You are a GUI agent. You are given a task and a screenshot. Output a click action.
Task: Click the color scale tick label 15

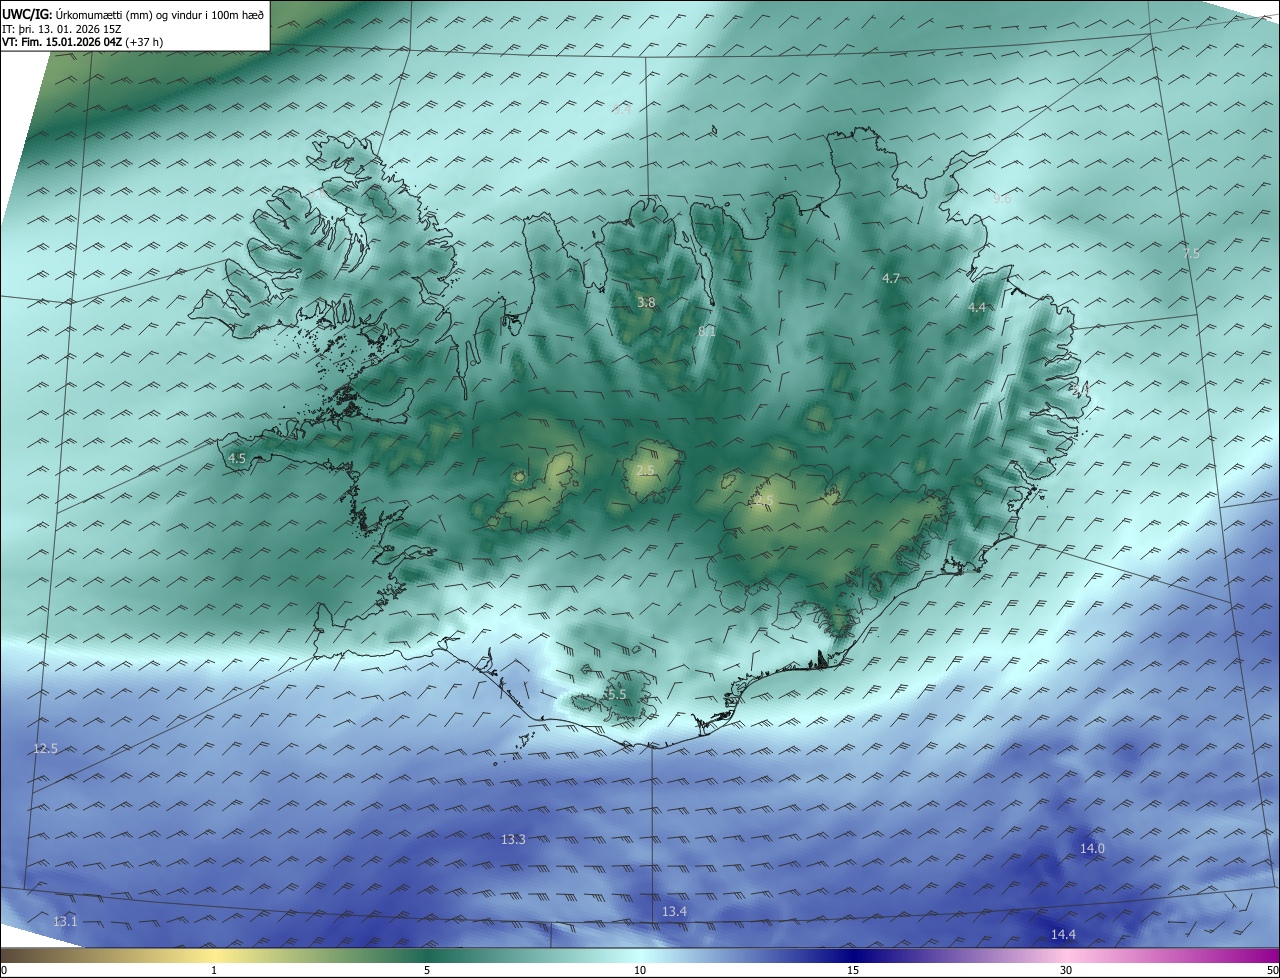pyautogui.click(x=853, y=970)
